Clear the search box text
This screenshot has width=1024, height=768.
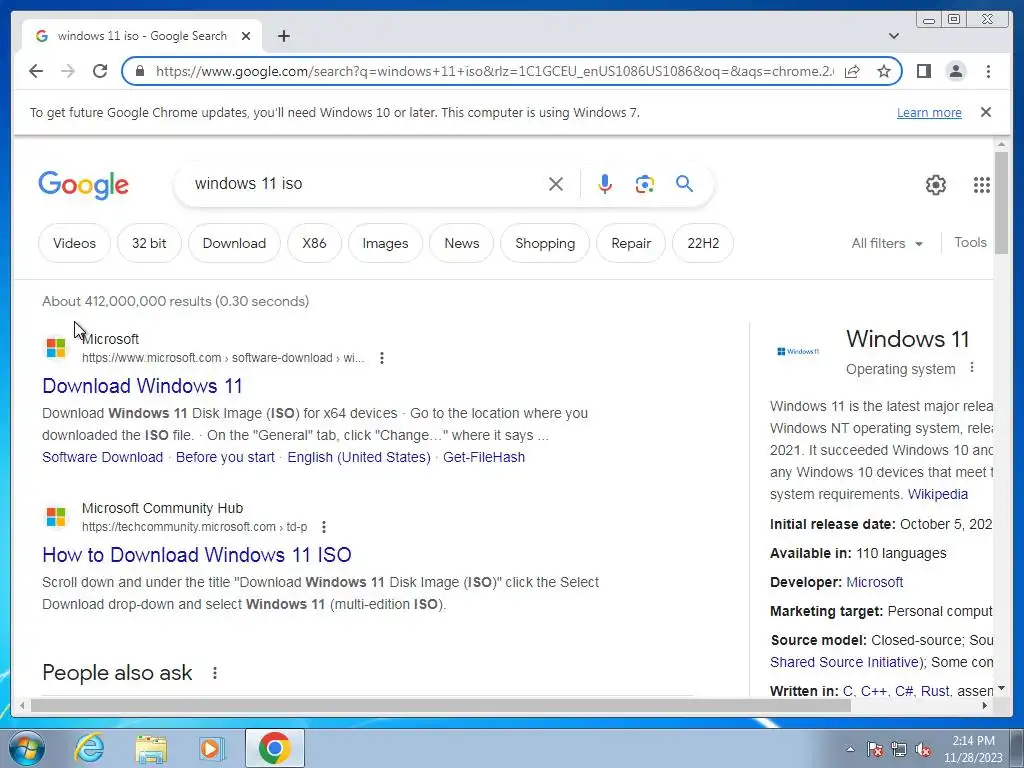click(556, 184)
